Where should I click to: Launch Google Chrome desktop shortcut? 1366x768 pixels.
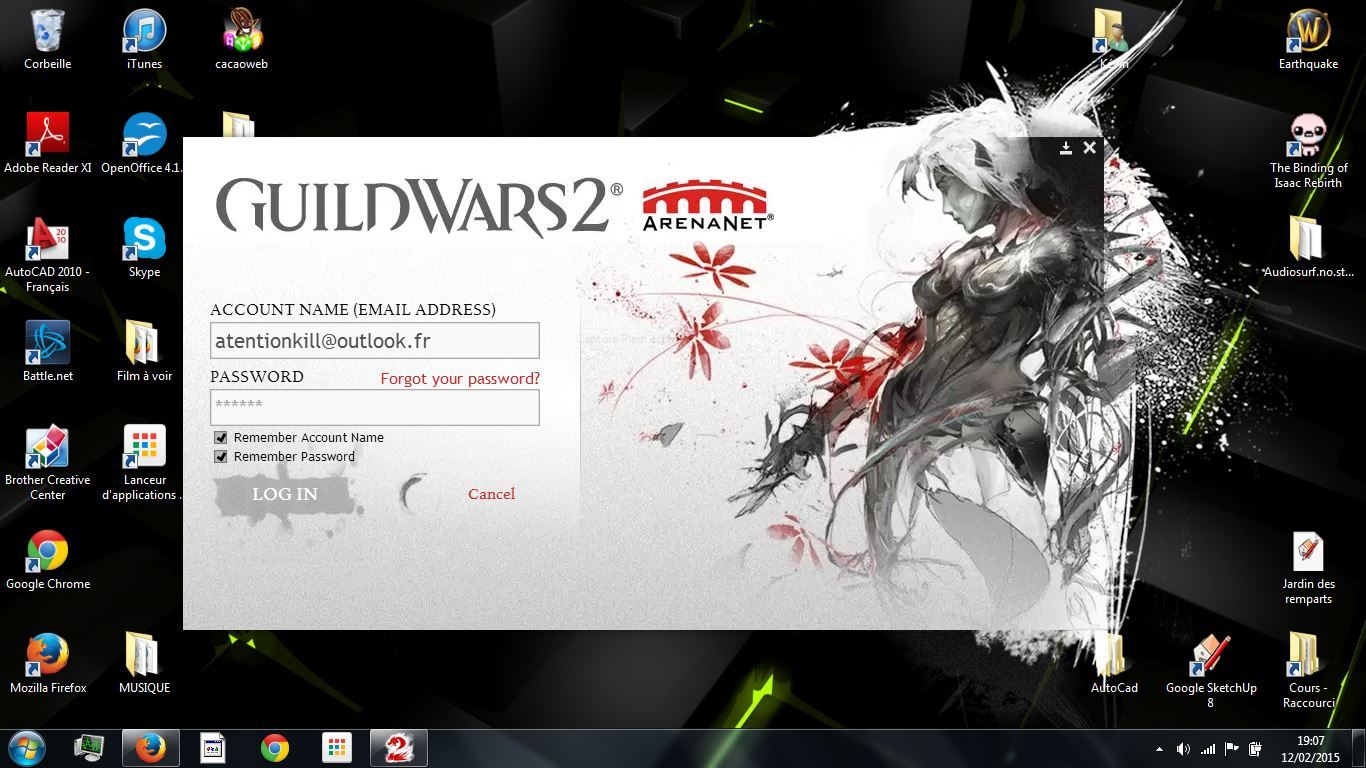click(47, 559)
